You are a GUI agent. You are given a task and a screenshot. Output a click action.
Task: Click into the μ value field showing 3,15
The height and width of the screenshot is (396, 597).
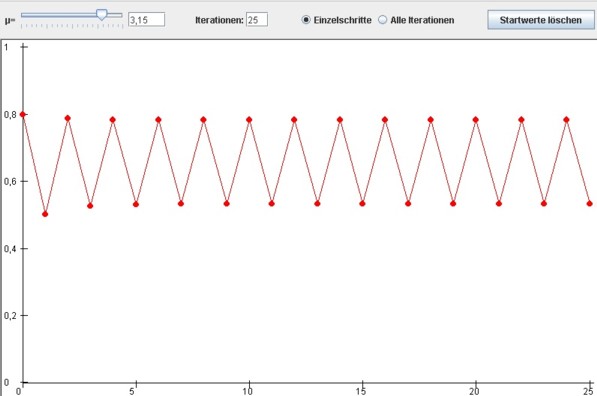tap(146, 19)
